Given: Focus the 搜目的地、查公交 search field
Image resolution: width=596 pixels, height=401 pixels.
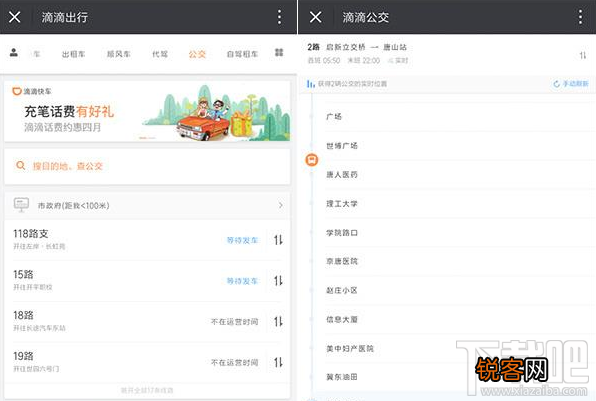Looking at the screenshot, I should click(147, 166).
